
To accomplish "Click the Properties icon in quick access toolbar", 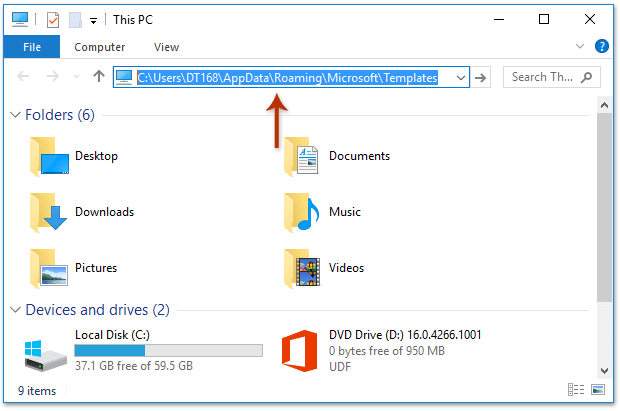I will (54, 19).
